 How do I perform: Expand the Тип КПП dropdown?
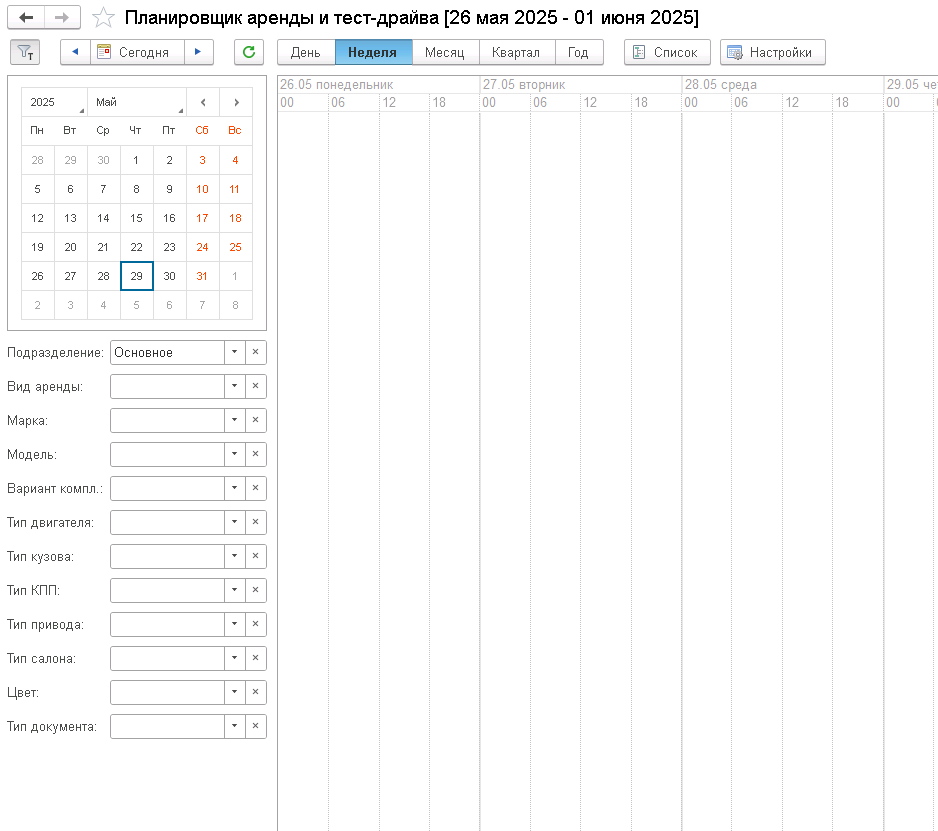234,590
